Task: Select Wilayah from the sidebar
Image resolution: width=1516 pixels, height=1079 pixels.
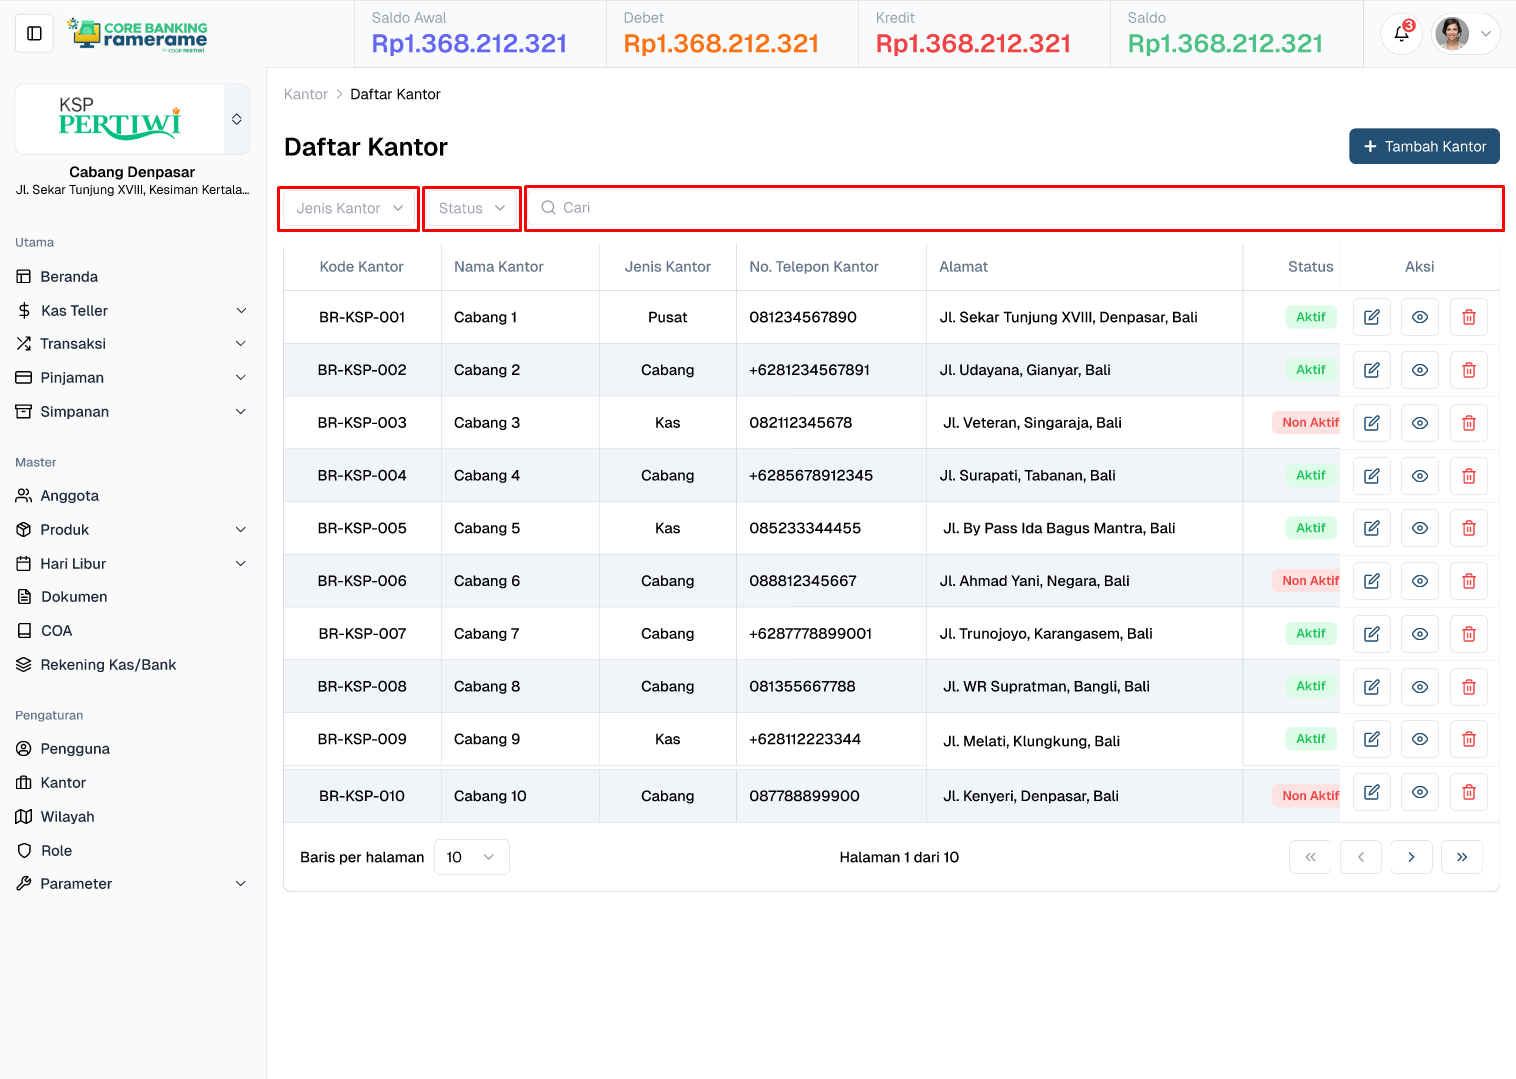Action: point(67,817)
